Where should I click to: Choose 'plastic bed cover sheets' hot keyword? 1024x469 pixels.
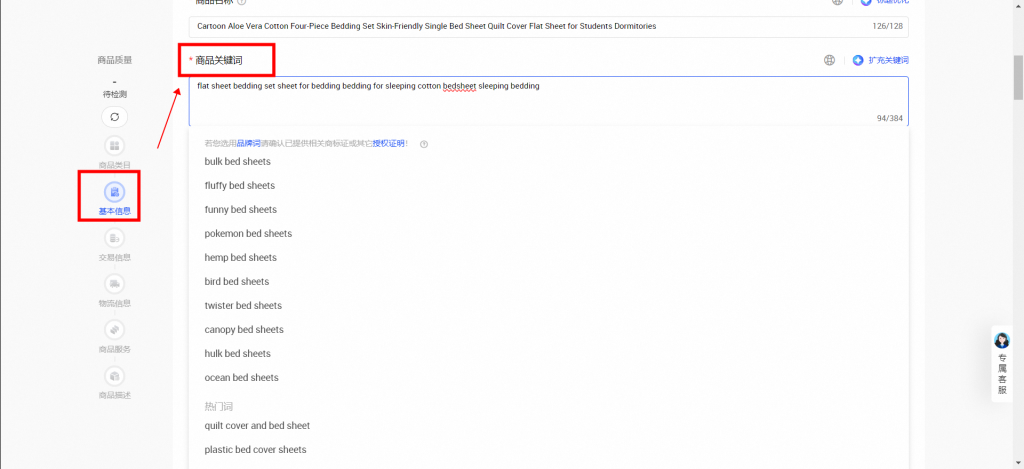pyautogui.click(x=255, y=450)
